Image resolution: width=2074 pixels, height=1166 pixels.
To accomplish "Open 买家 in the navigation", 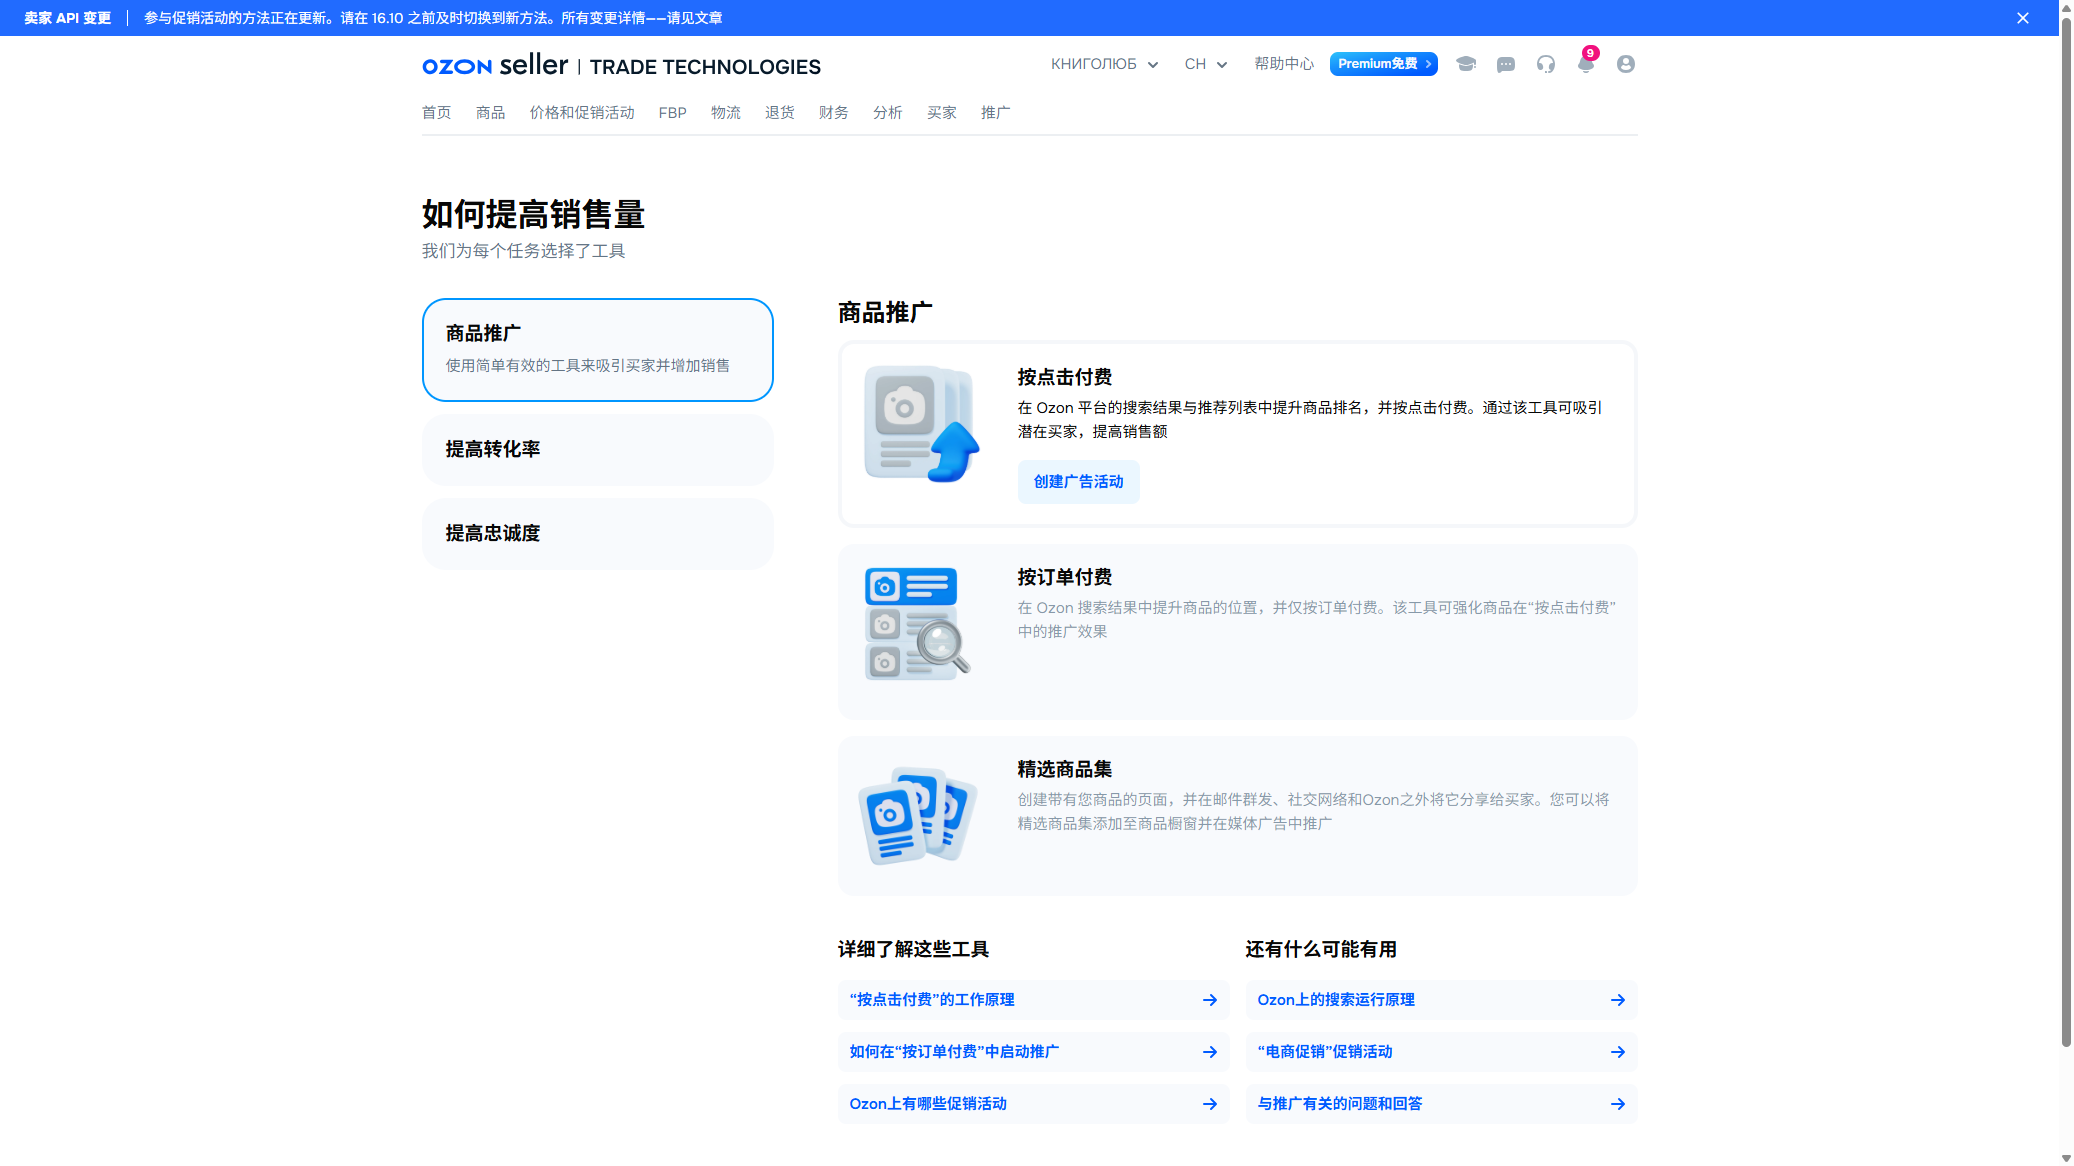I will coord(942,113).
